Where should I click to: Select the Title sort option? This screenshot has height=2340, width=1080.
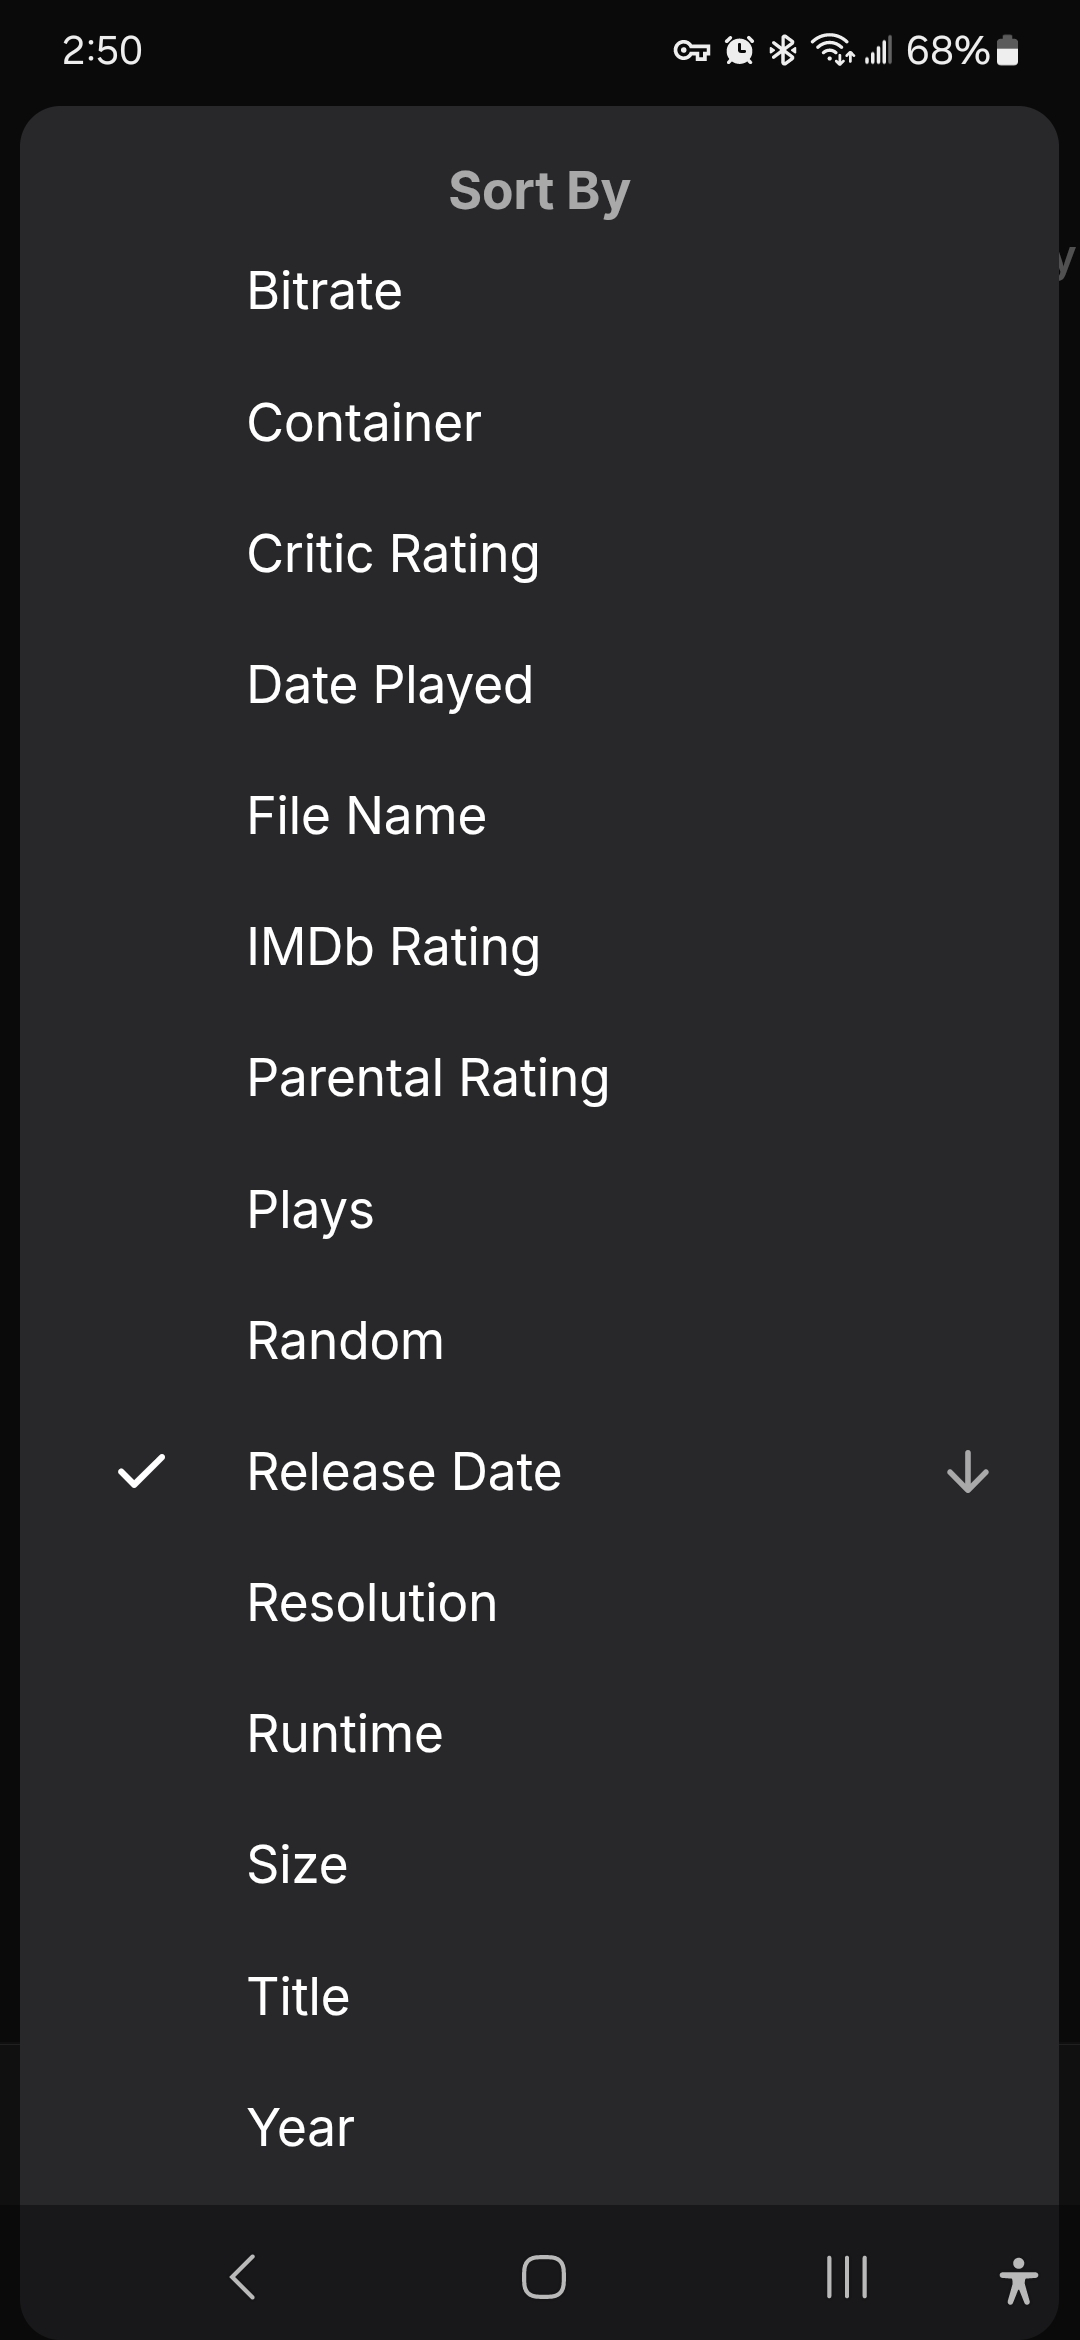(298, 1997)
